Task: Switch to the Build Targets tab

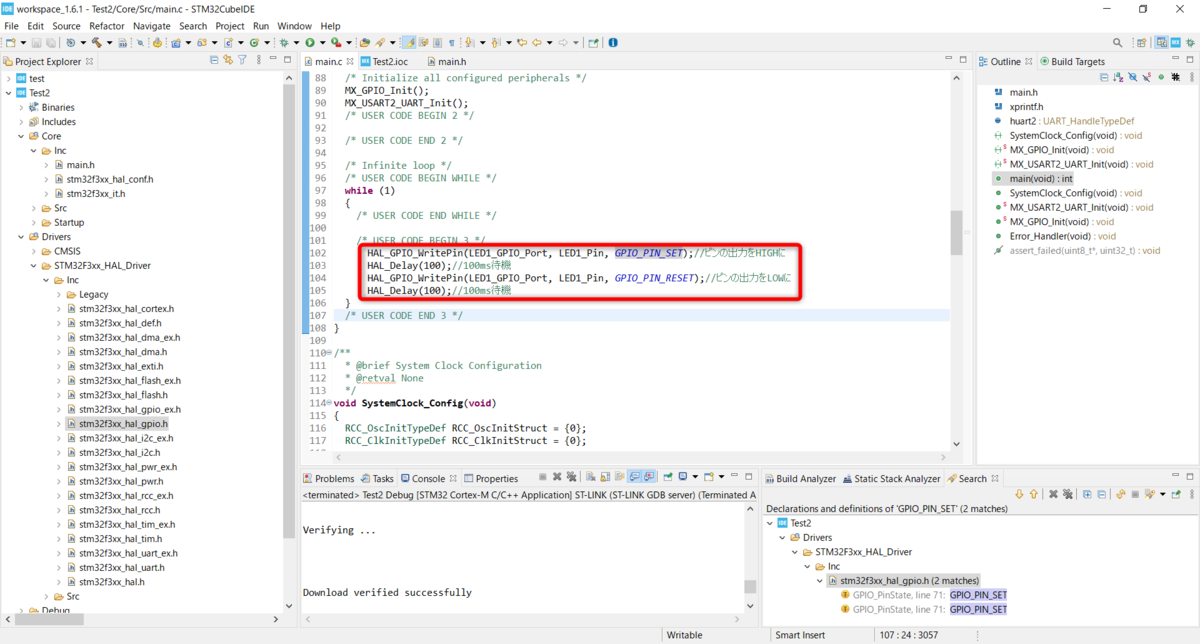Action: click(1072, 62)
